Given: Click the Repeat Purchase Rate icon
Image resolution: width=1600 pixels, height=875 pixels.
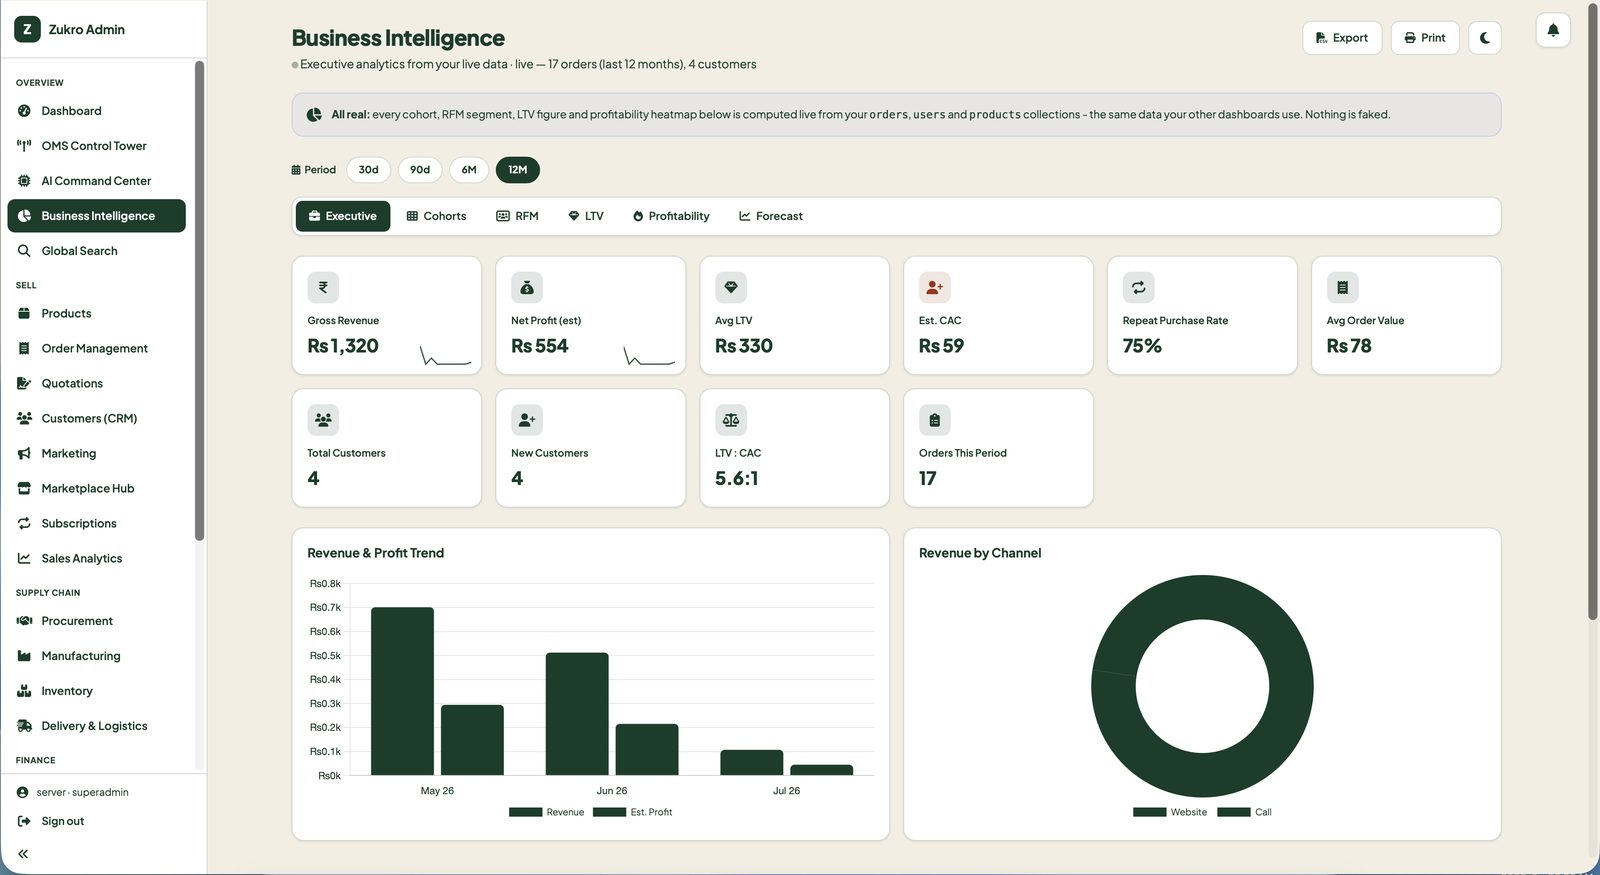Looking at the screenshot, I should coord(1139,287).
